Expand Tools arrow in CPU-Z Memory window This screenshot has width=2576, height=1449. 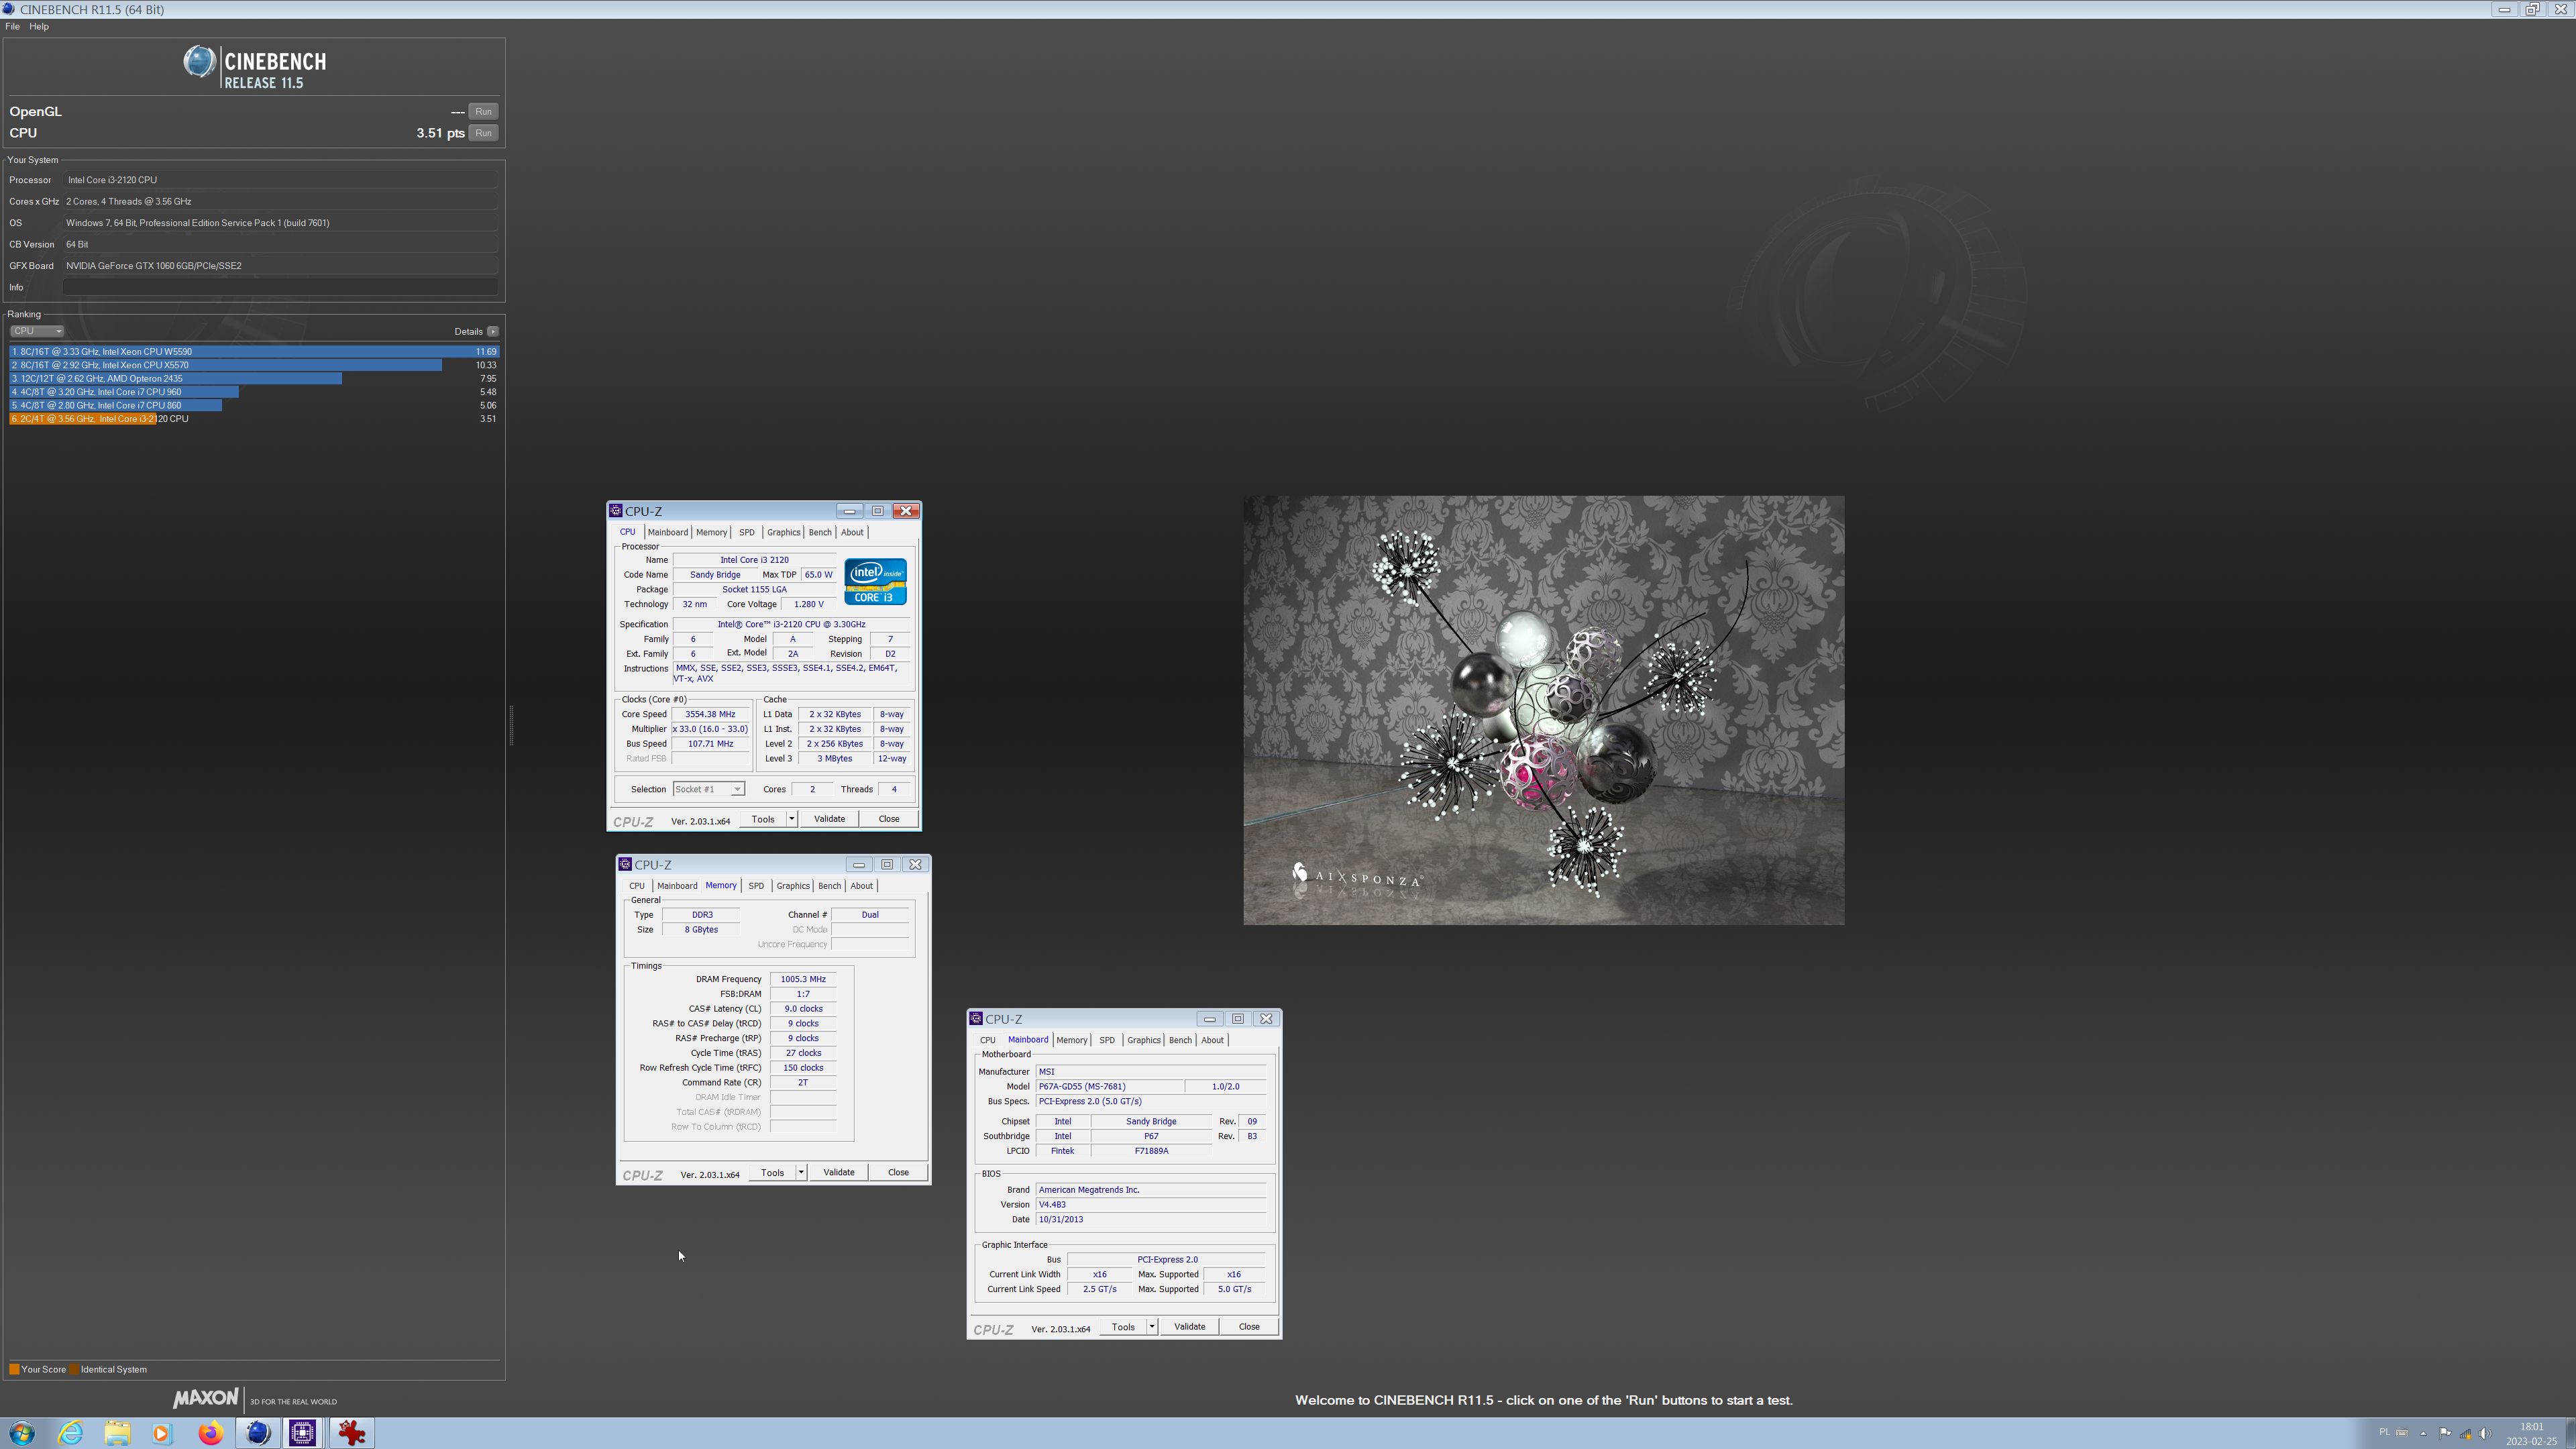(801, 1172)
